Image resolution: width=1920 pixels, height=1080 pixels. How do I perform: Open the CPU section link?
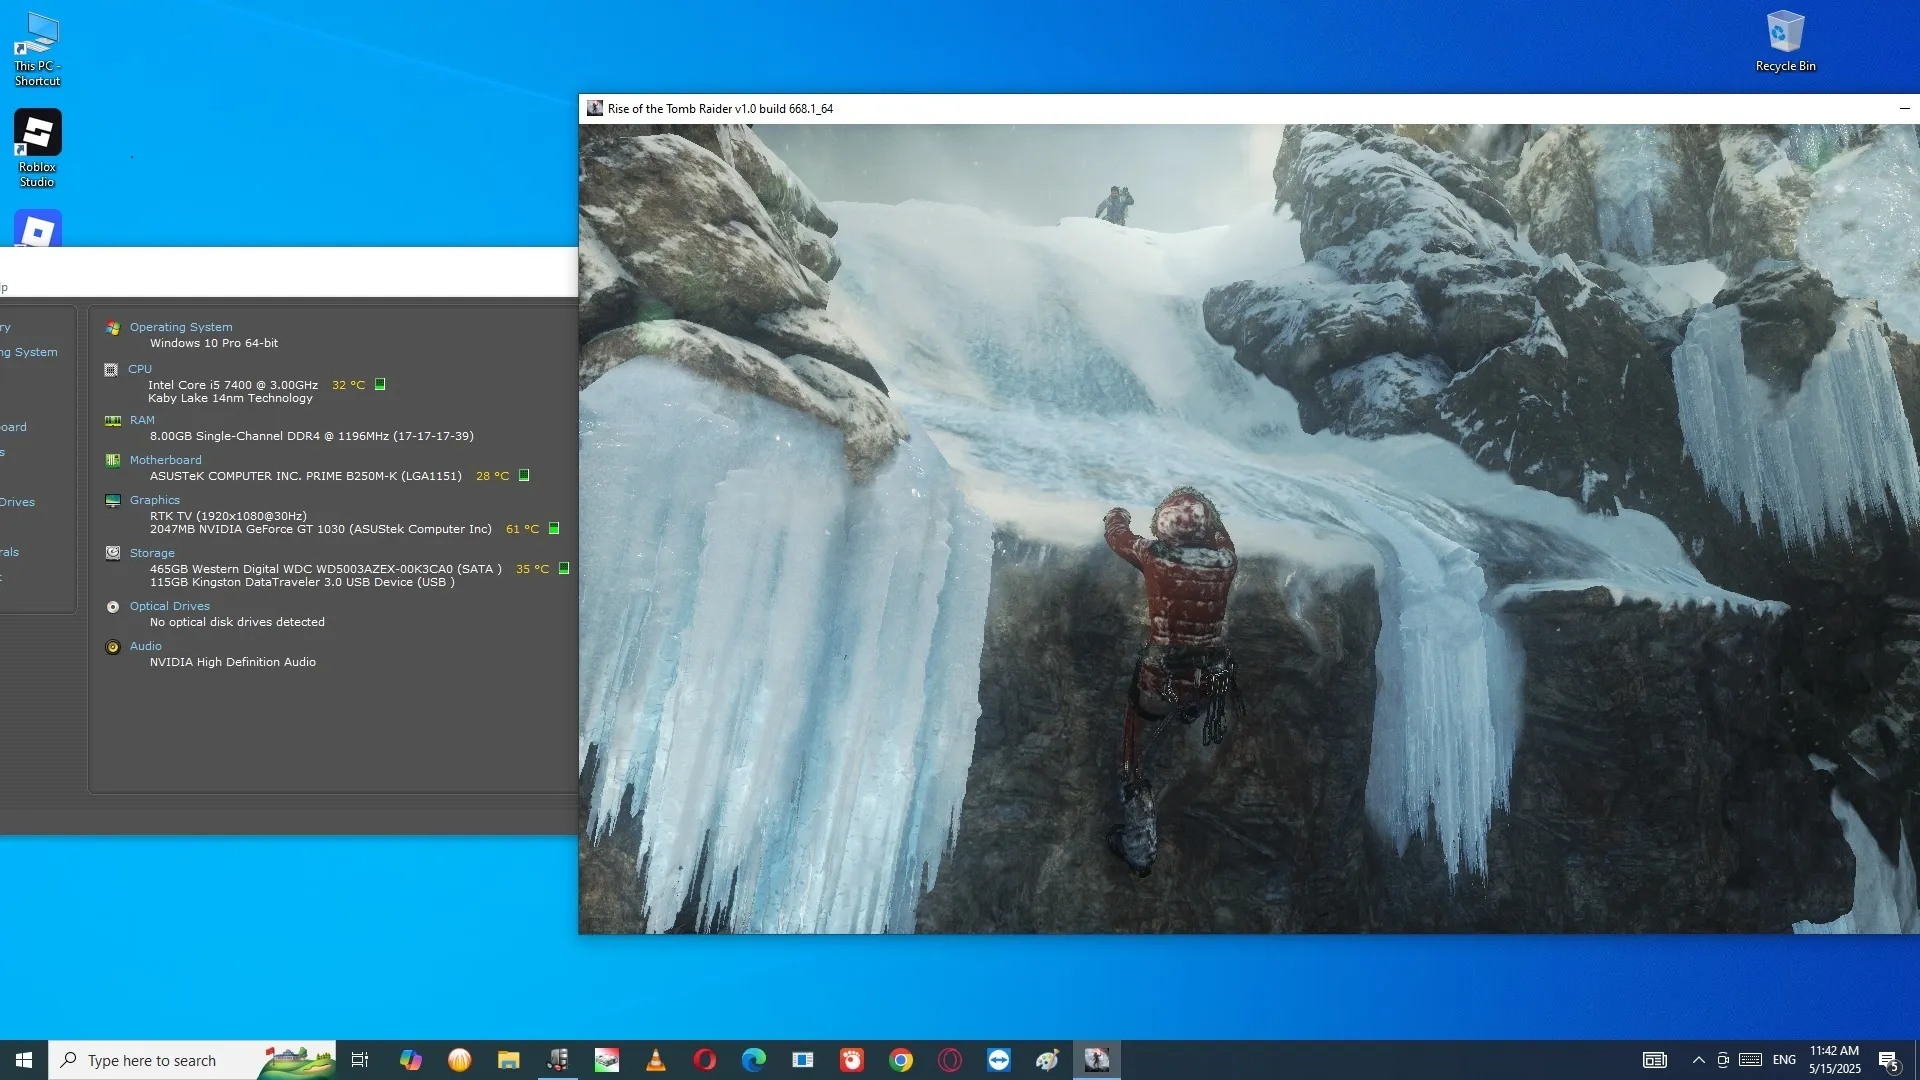(x=140, y=369)
